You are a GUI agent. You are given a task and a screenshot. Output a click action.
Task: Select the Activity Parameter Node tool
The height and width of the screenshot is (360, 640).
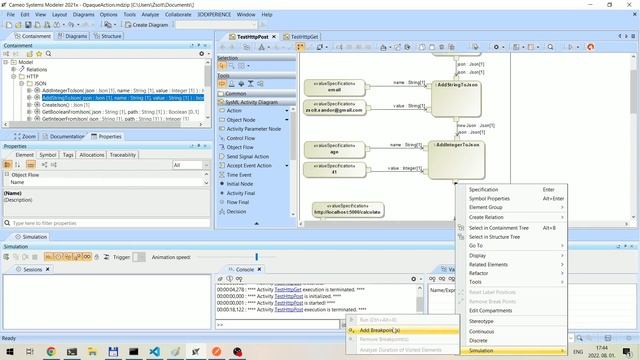(x=253, y=129)
